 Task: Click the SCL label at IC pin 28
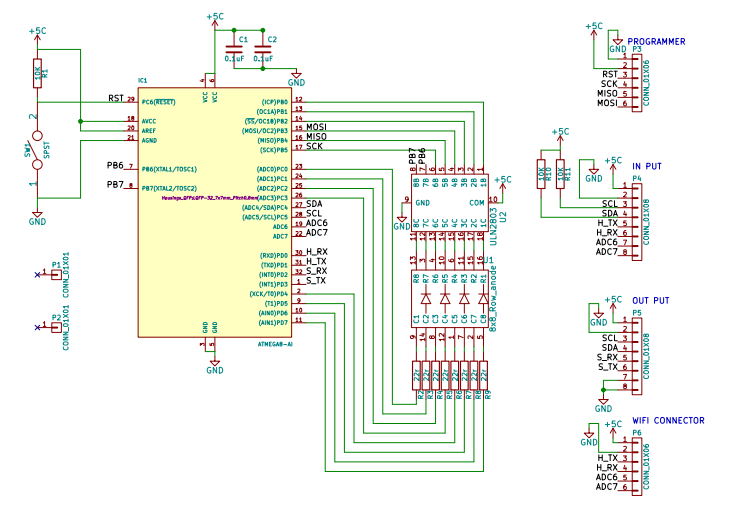tap(314, 213)
